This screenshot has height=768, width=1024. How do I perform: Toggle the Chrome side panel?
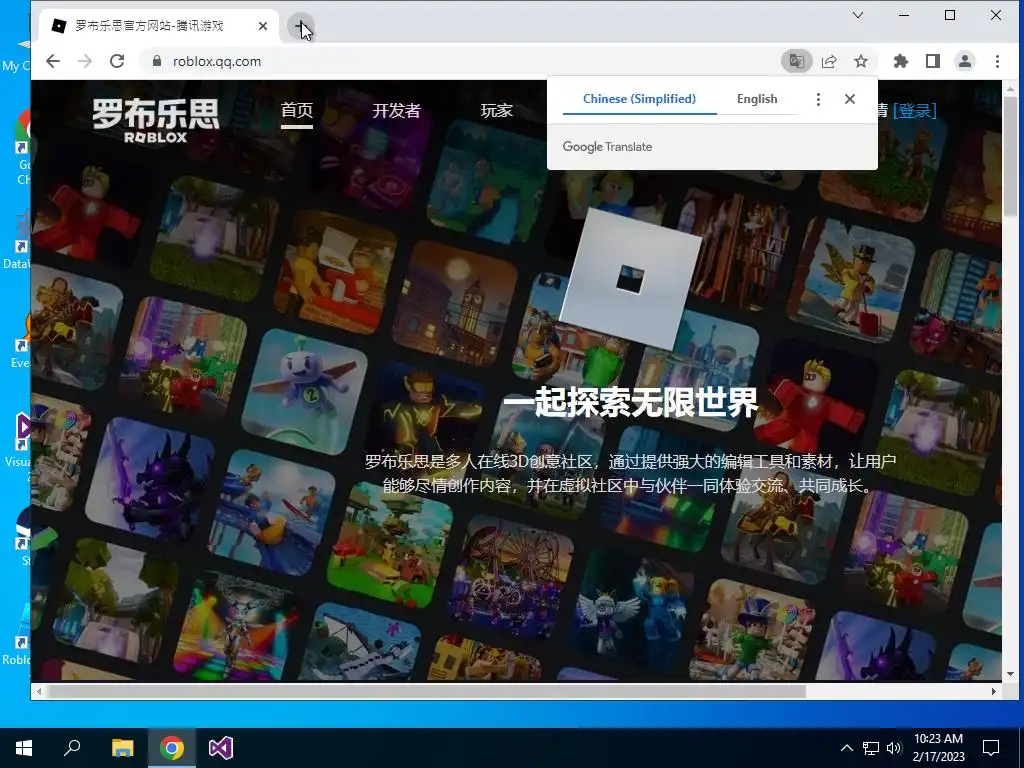(x=933, y=61)
